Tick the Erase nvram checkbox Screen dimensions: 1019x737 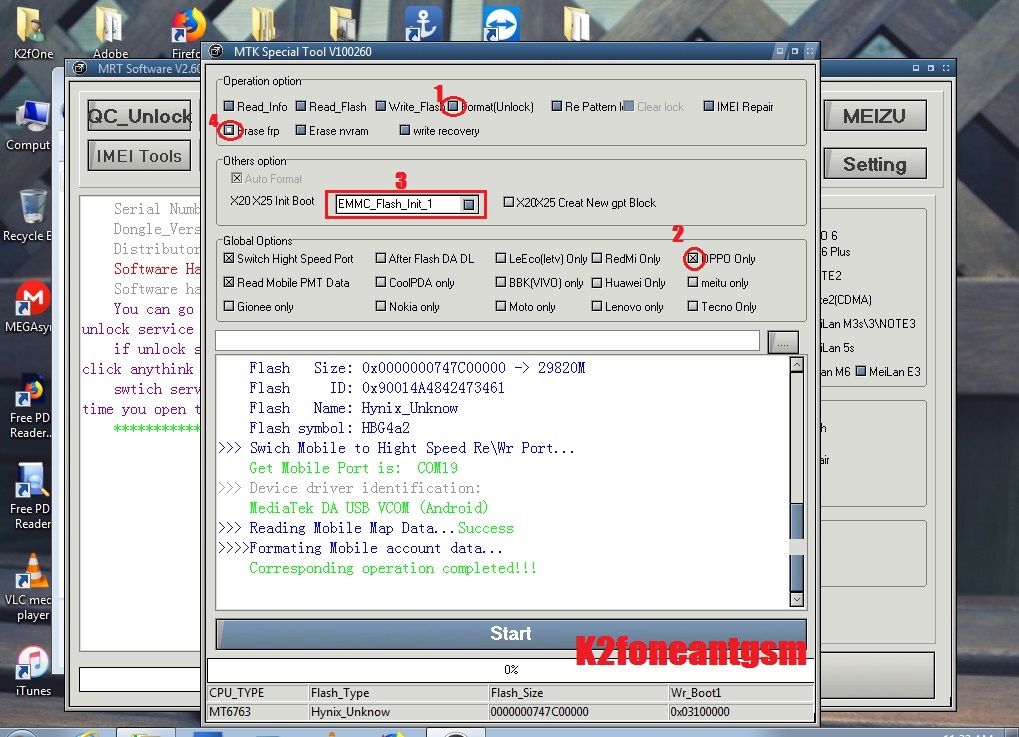point(301,130)
